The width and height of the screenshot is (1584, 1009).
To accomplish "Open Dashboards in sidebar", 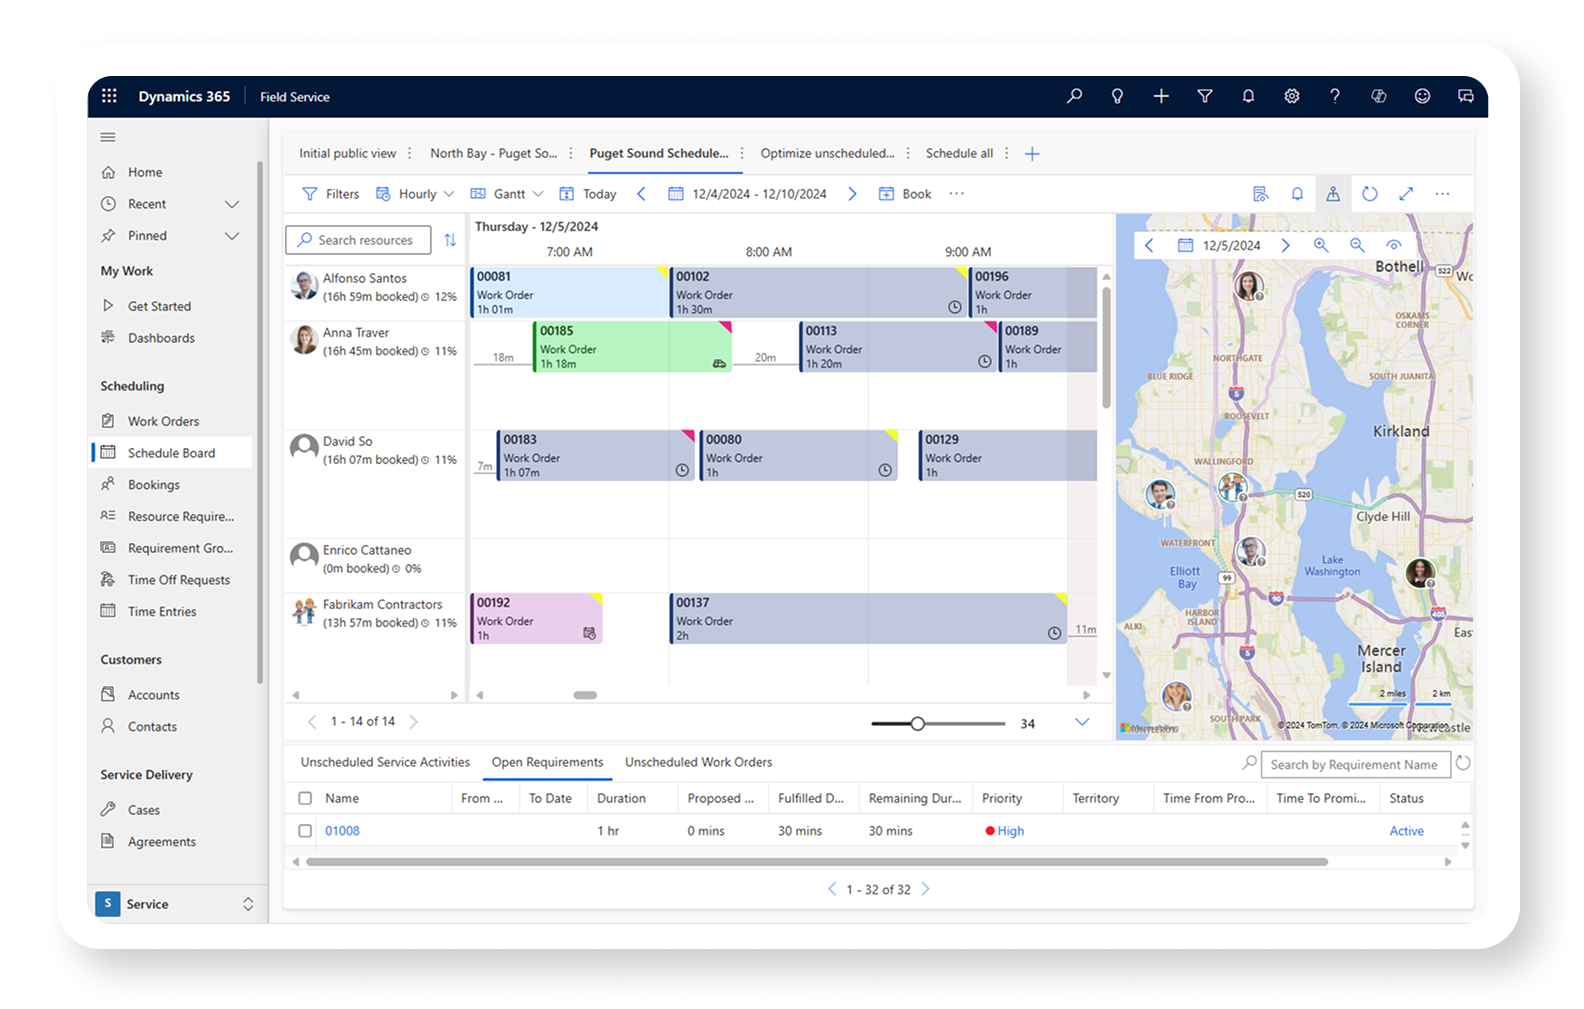I will click(161, 338).
